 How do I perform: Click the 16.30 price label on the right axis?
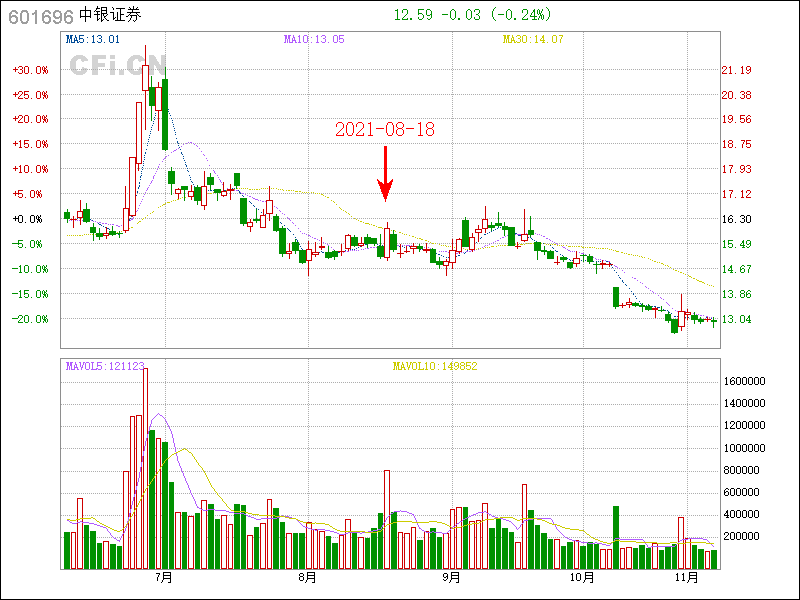736,219
